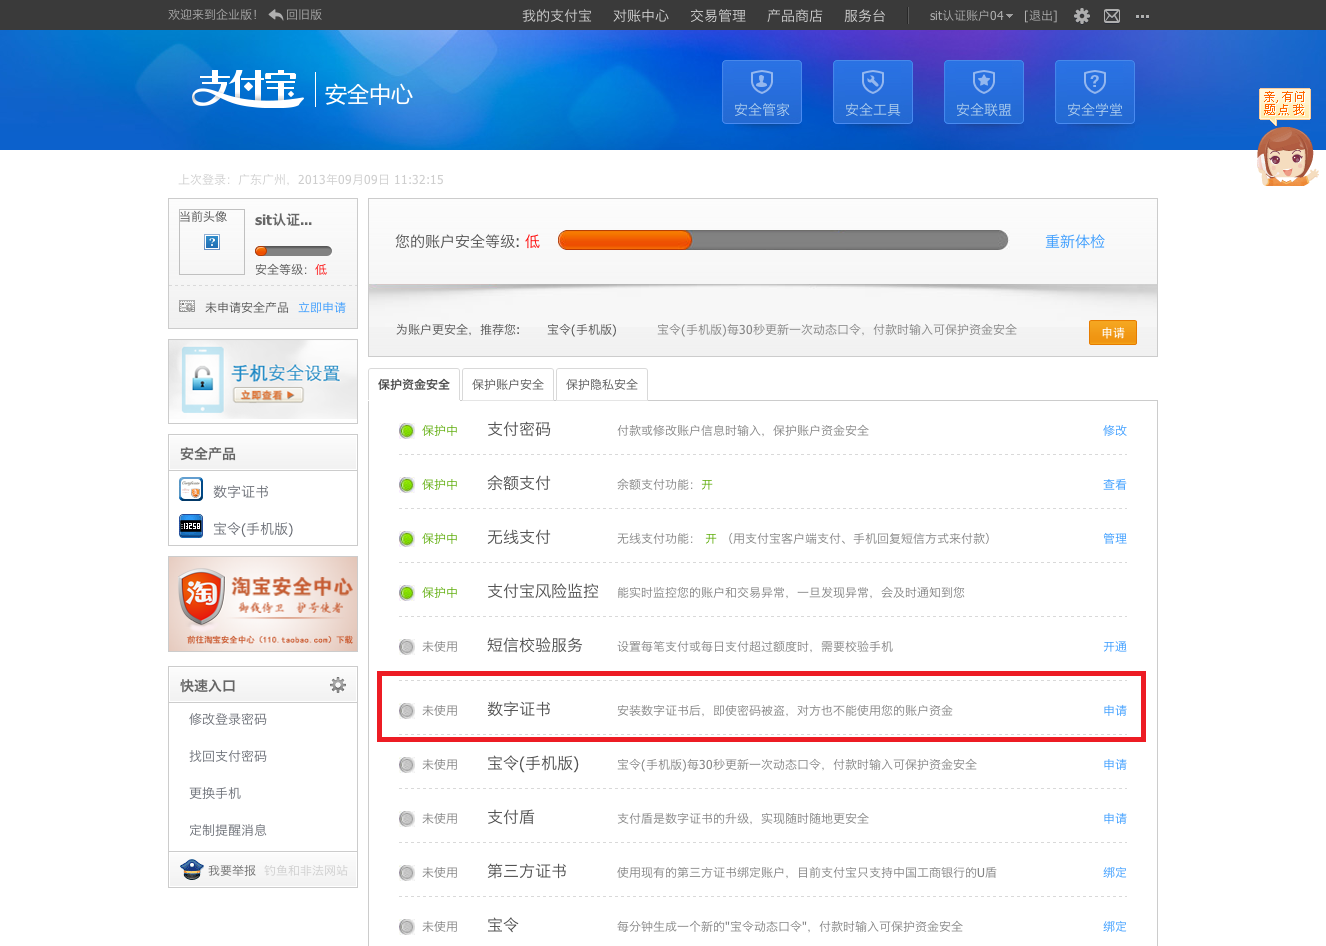Click the settings gear in top bar
Screen dimensions: 1326x946
point(1082,16)
